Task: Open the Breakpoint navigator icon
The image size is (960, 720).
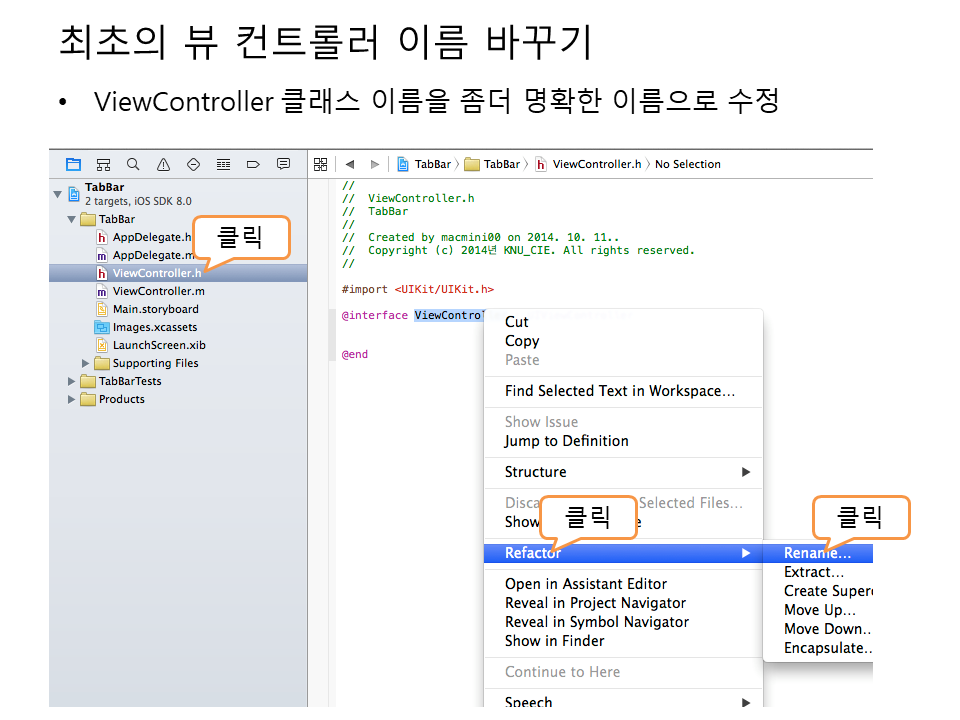Action: pos(253,164)
